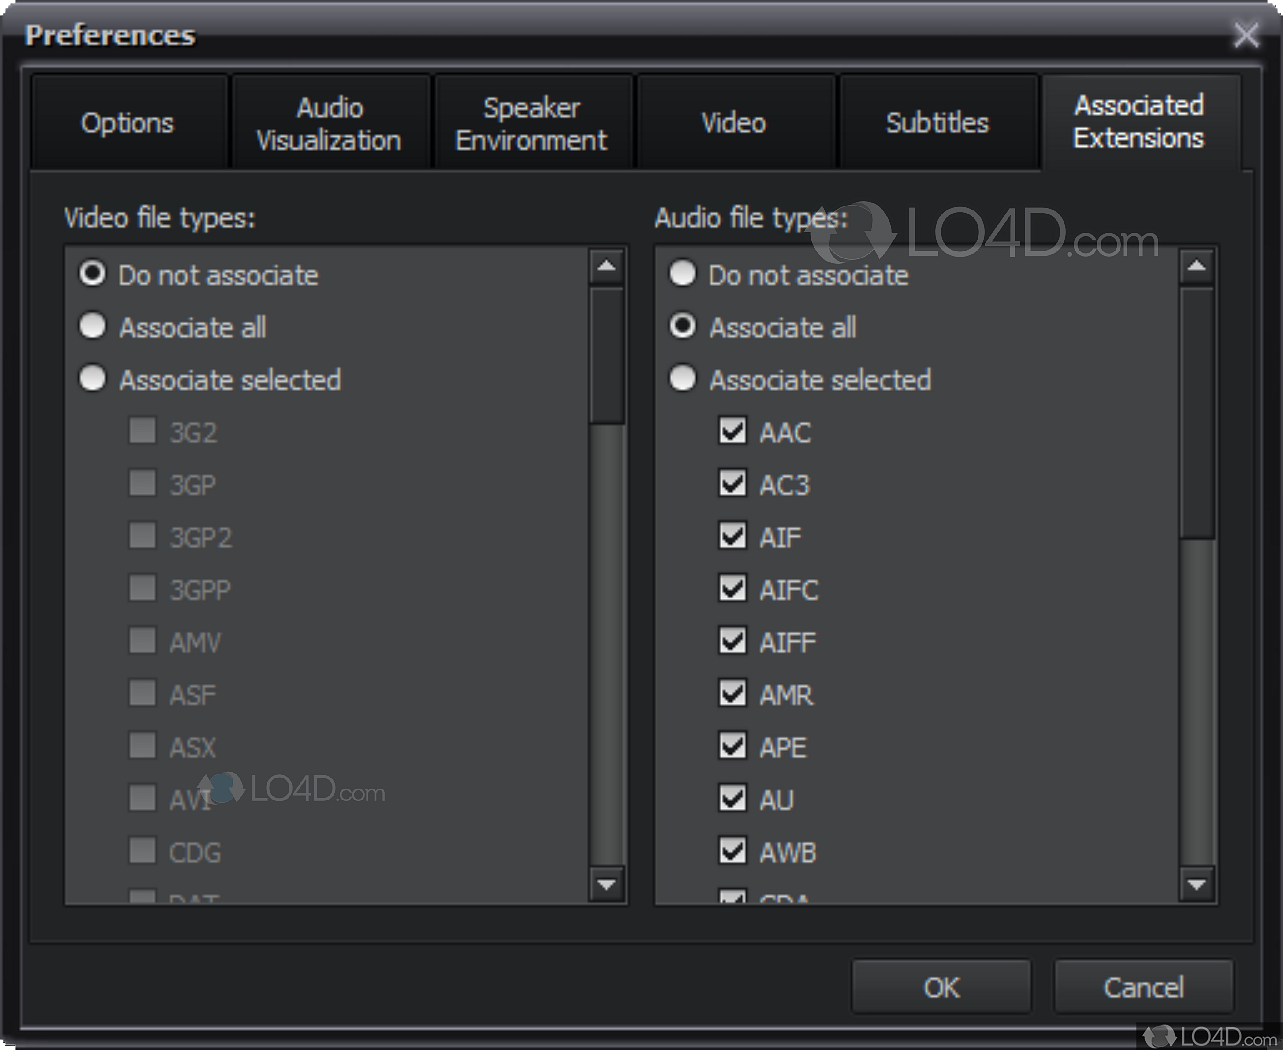Select 'Do not associate' for audio file types
This screenshot has width=1283, height=1050.
[x=682, y=273]
